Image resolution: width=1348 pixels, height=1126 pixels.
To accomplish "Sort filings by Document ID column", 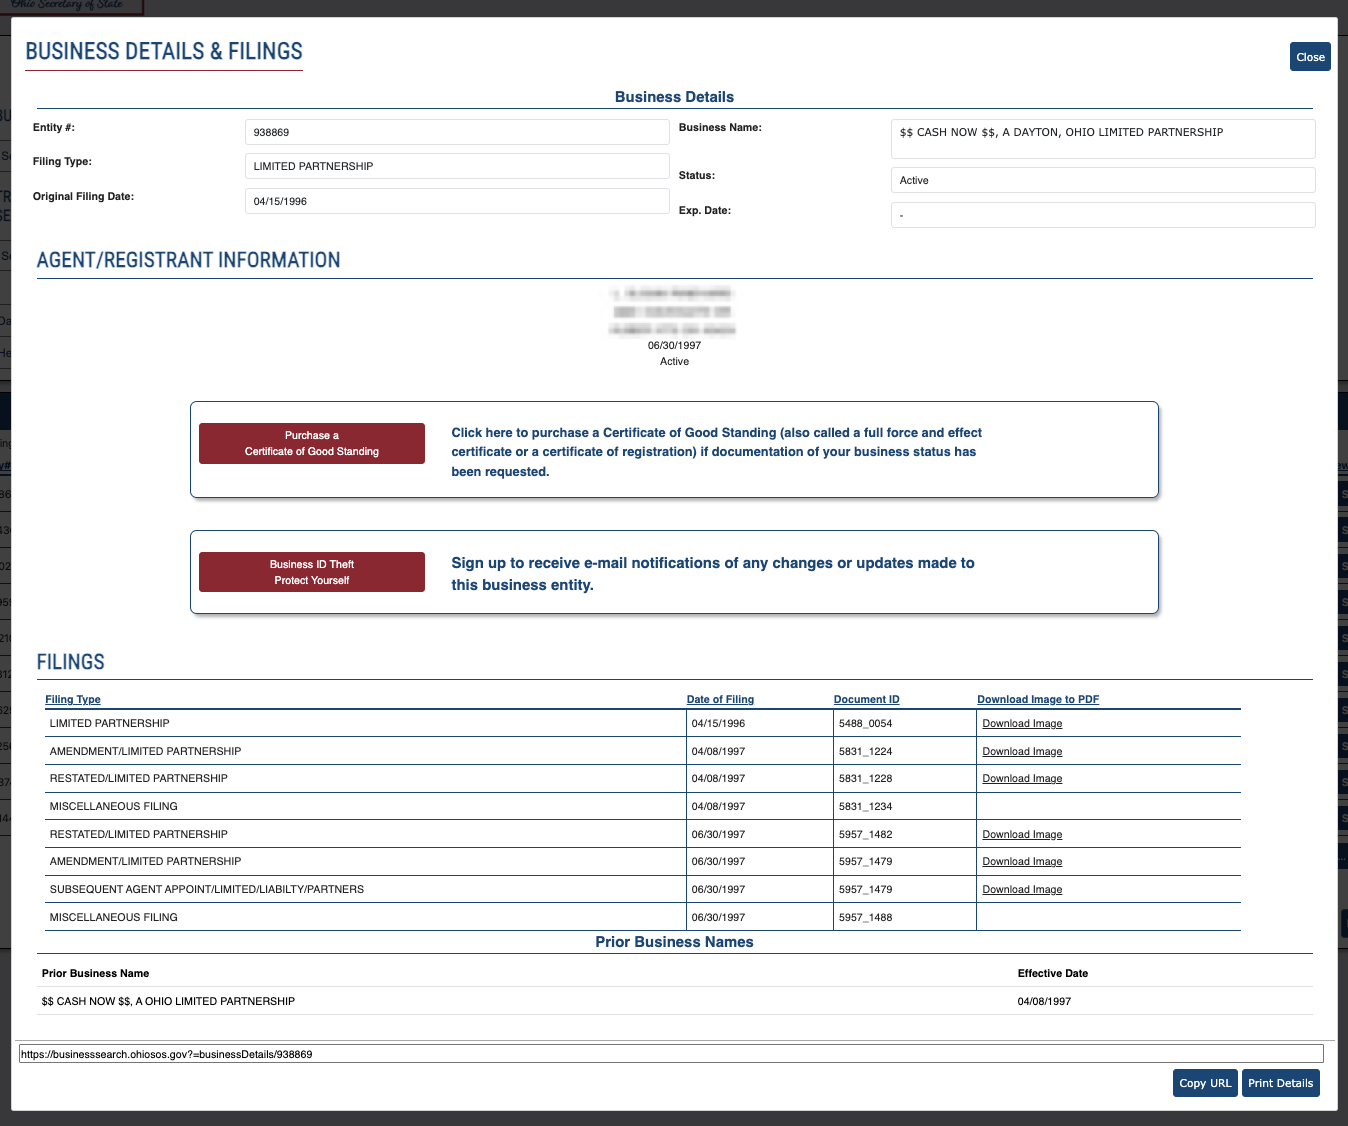I will coord(867,699).
